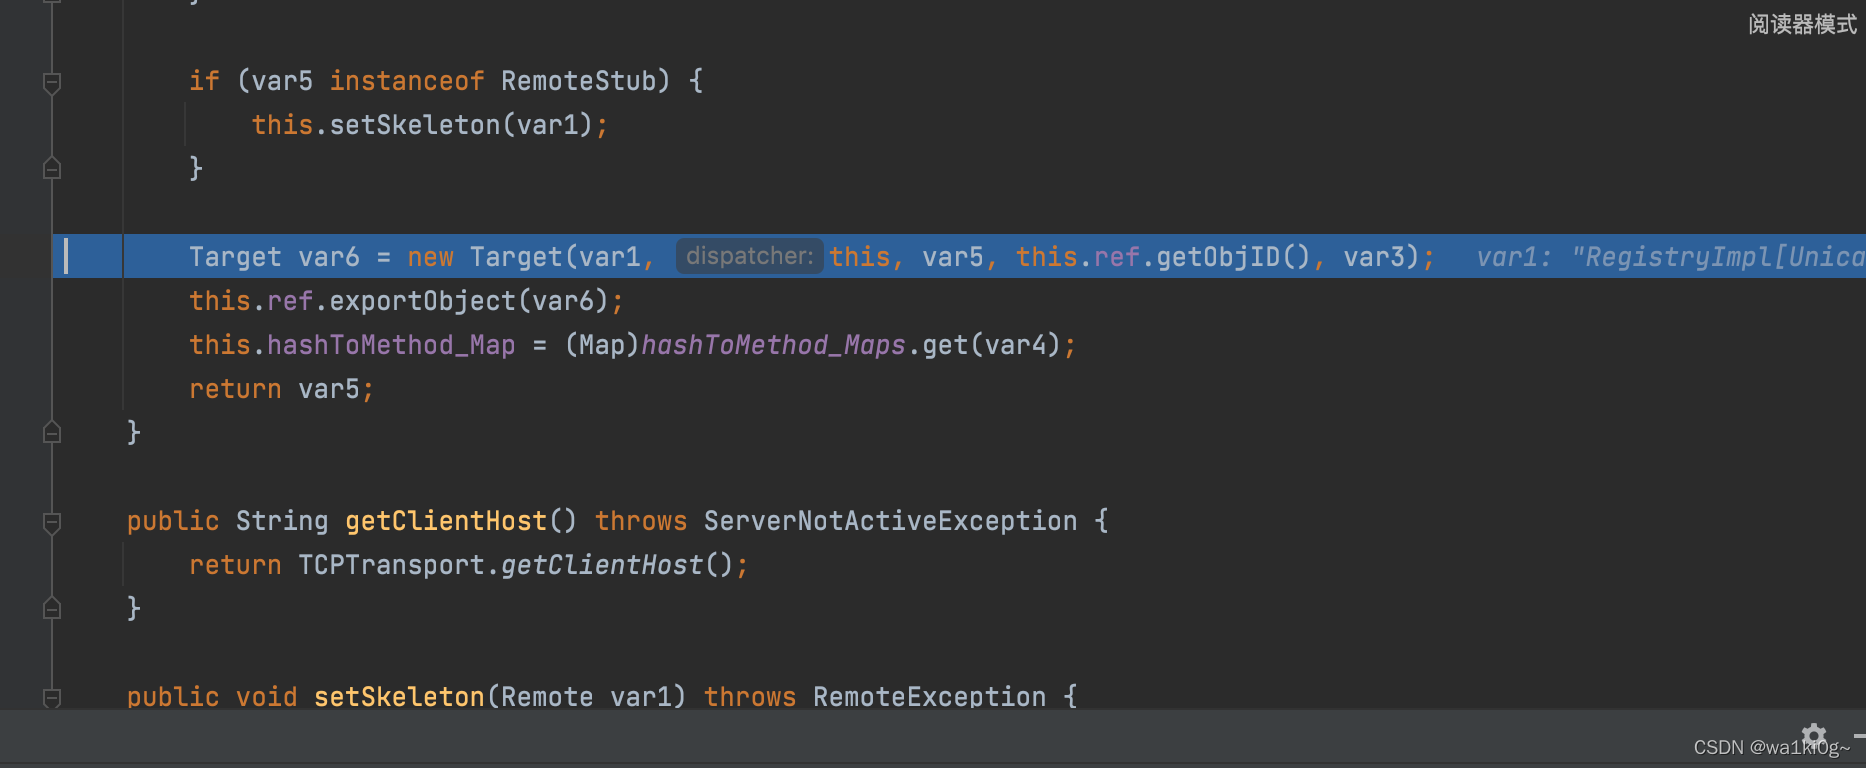Click getClientHost method name in its declaration

point(446,521)
